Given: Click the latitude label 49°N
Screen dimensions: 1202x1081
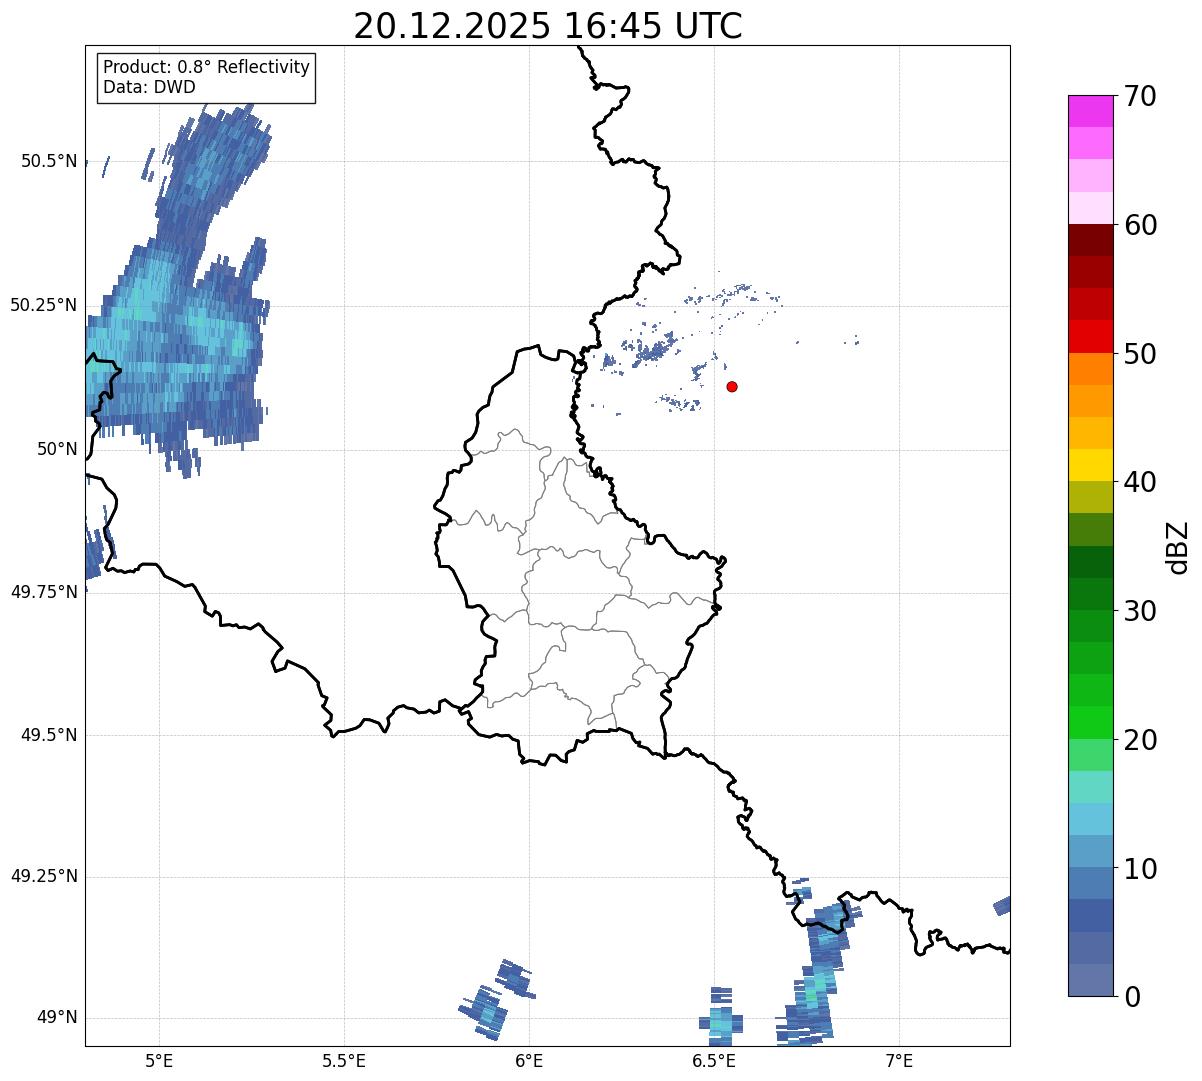Looking at the screenshot, I should pos(57,1018).
